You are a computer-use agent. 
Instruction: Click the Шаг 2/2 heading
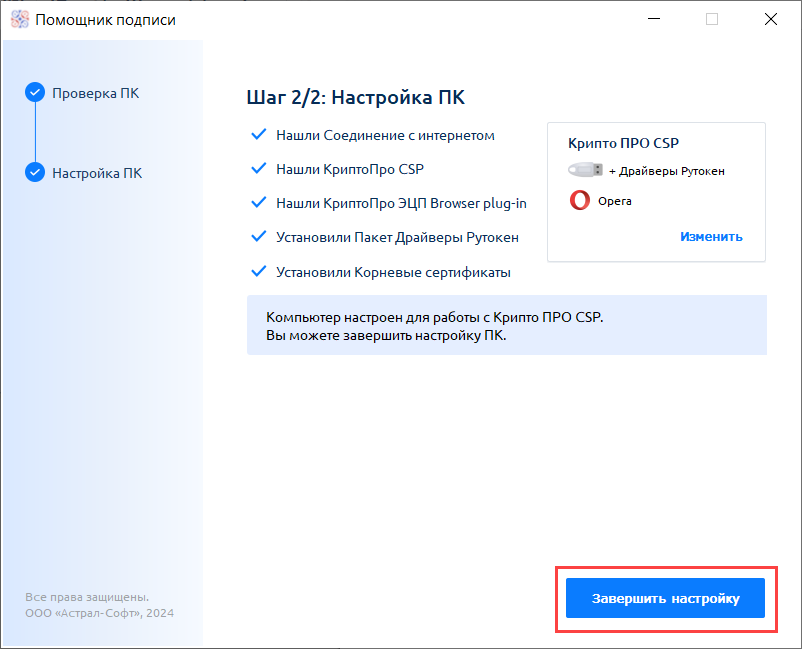[x=355, y=97]
